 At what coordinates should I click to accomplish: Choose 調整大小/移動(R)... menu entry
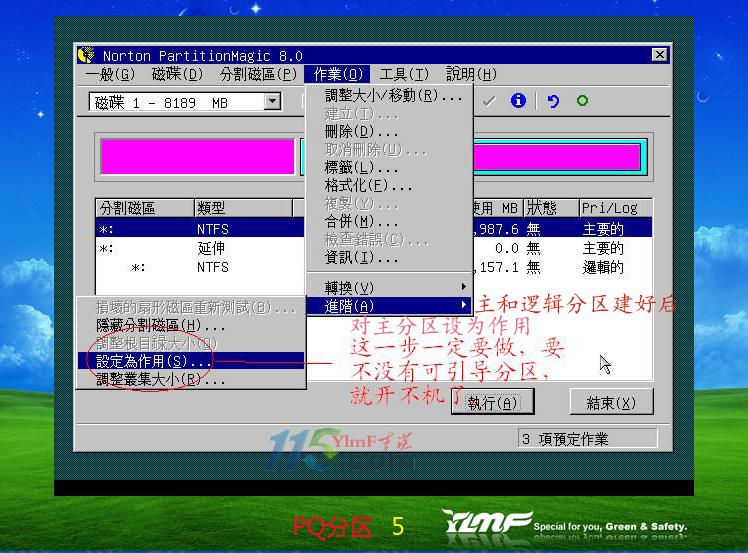coord(389,95)
